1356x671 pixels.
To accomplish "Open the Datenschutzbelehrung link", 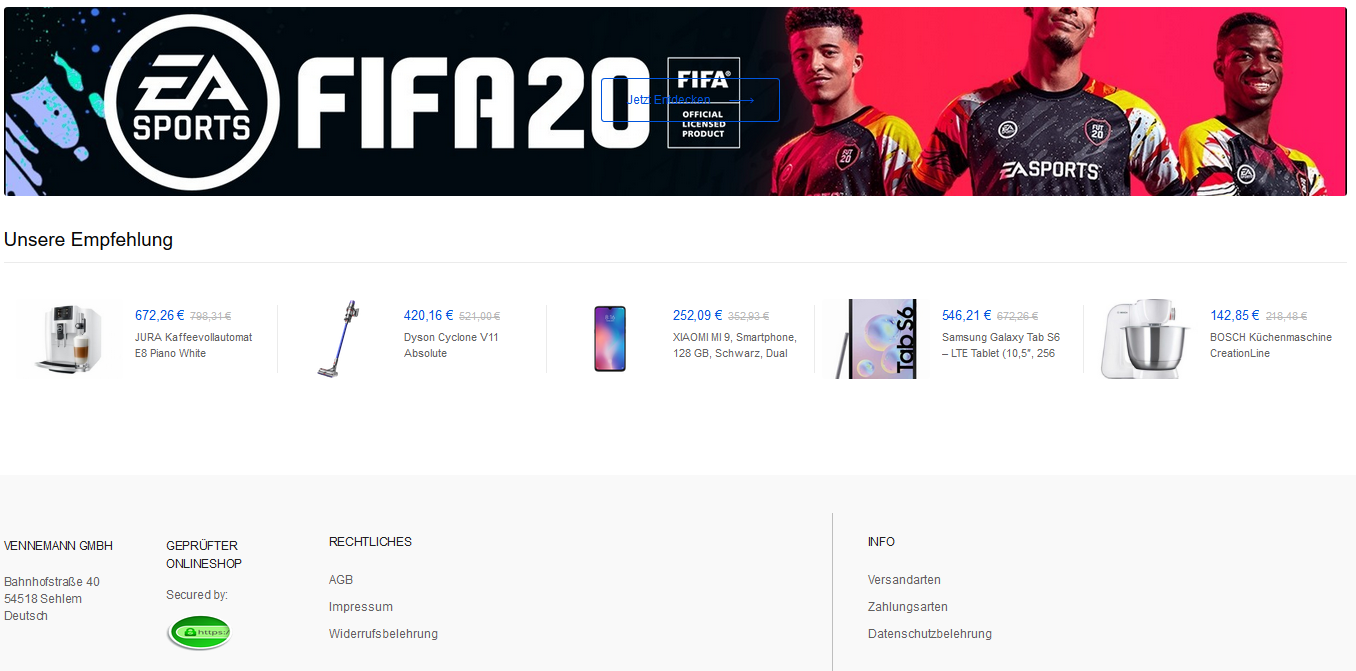I will pos(930,634).
